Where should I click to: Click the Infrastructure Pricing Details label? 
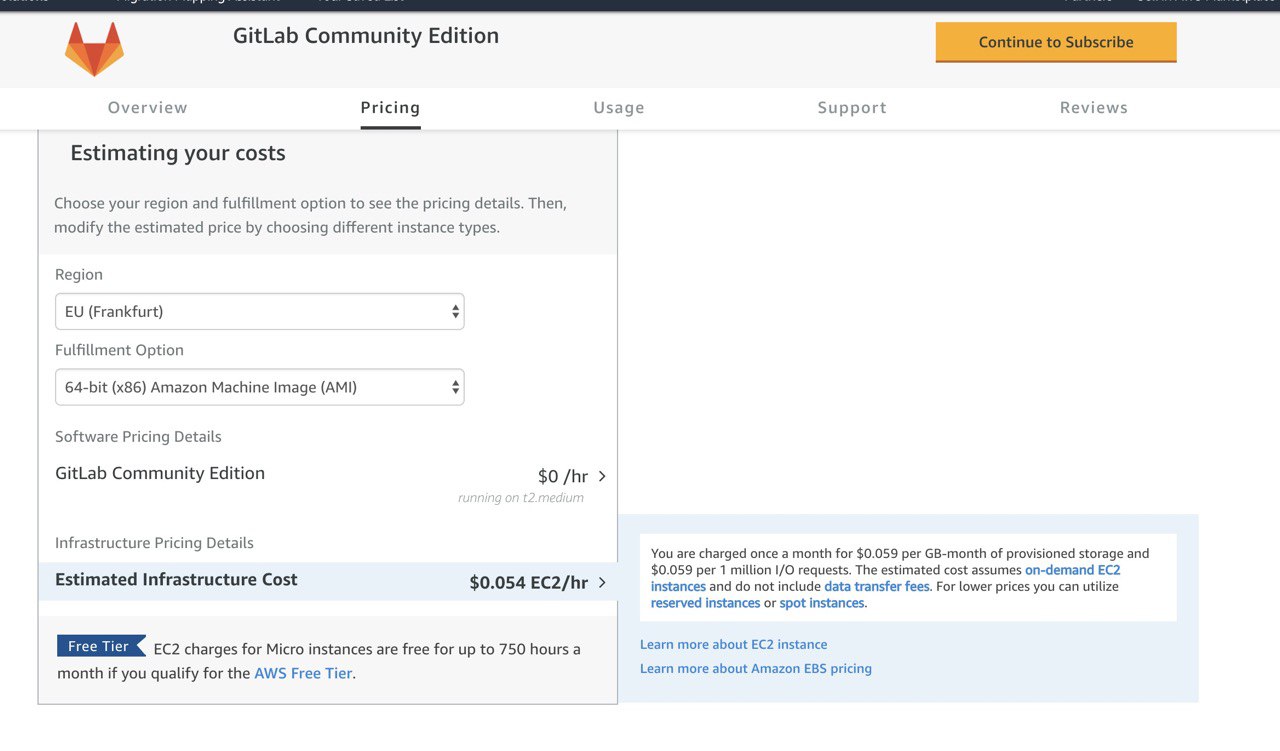(x=154, y=543)
